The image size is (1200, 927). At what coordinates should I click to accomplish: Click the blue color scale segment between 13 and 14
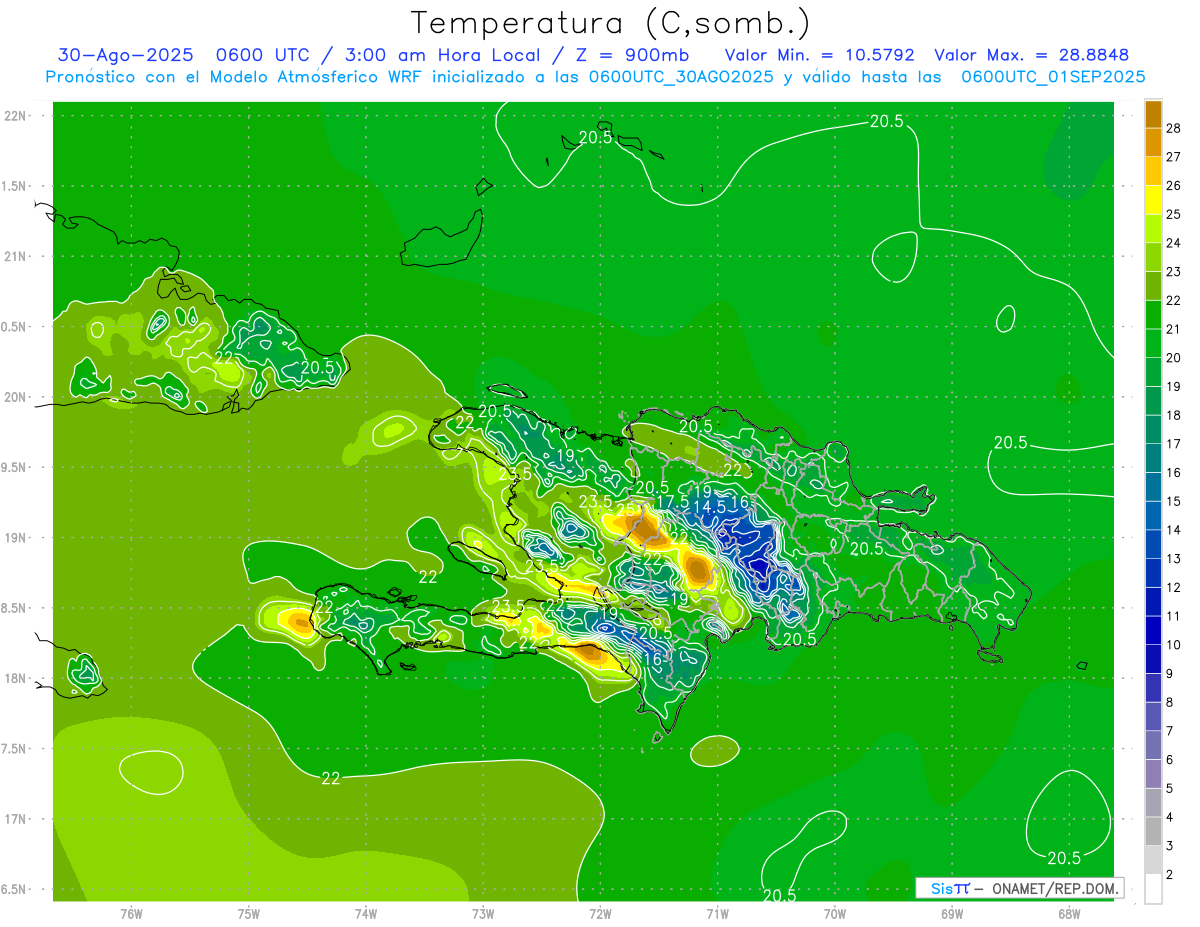1153,544
